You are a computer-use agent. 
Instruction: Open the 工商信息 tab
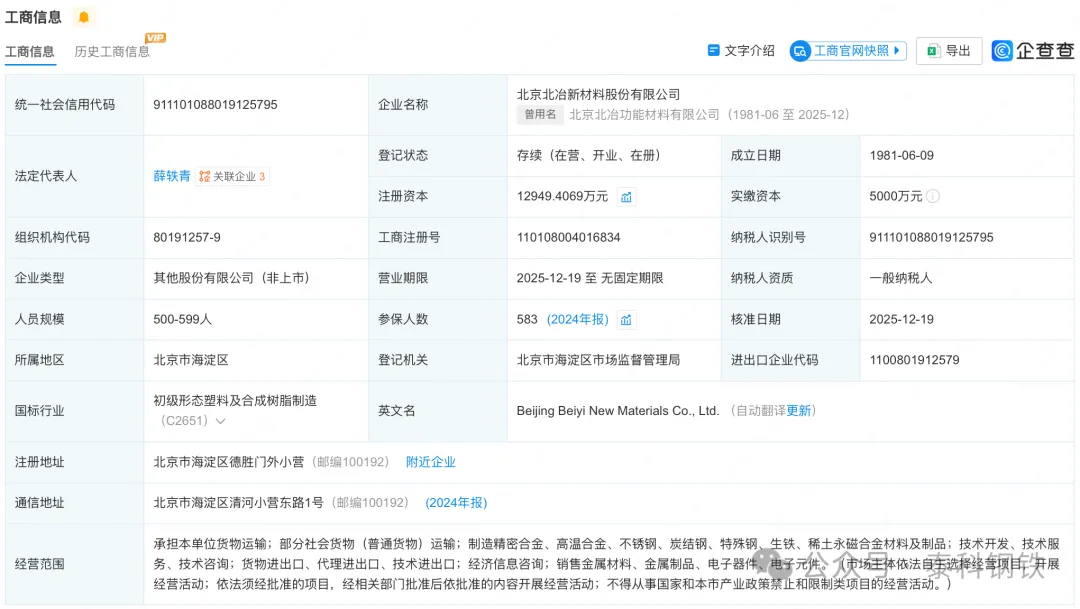point(30,52)
